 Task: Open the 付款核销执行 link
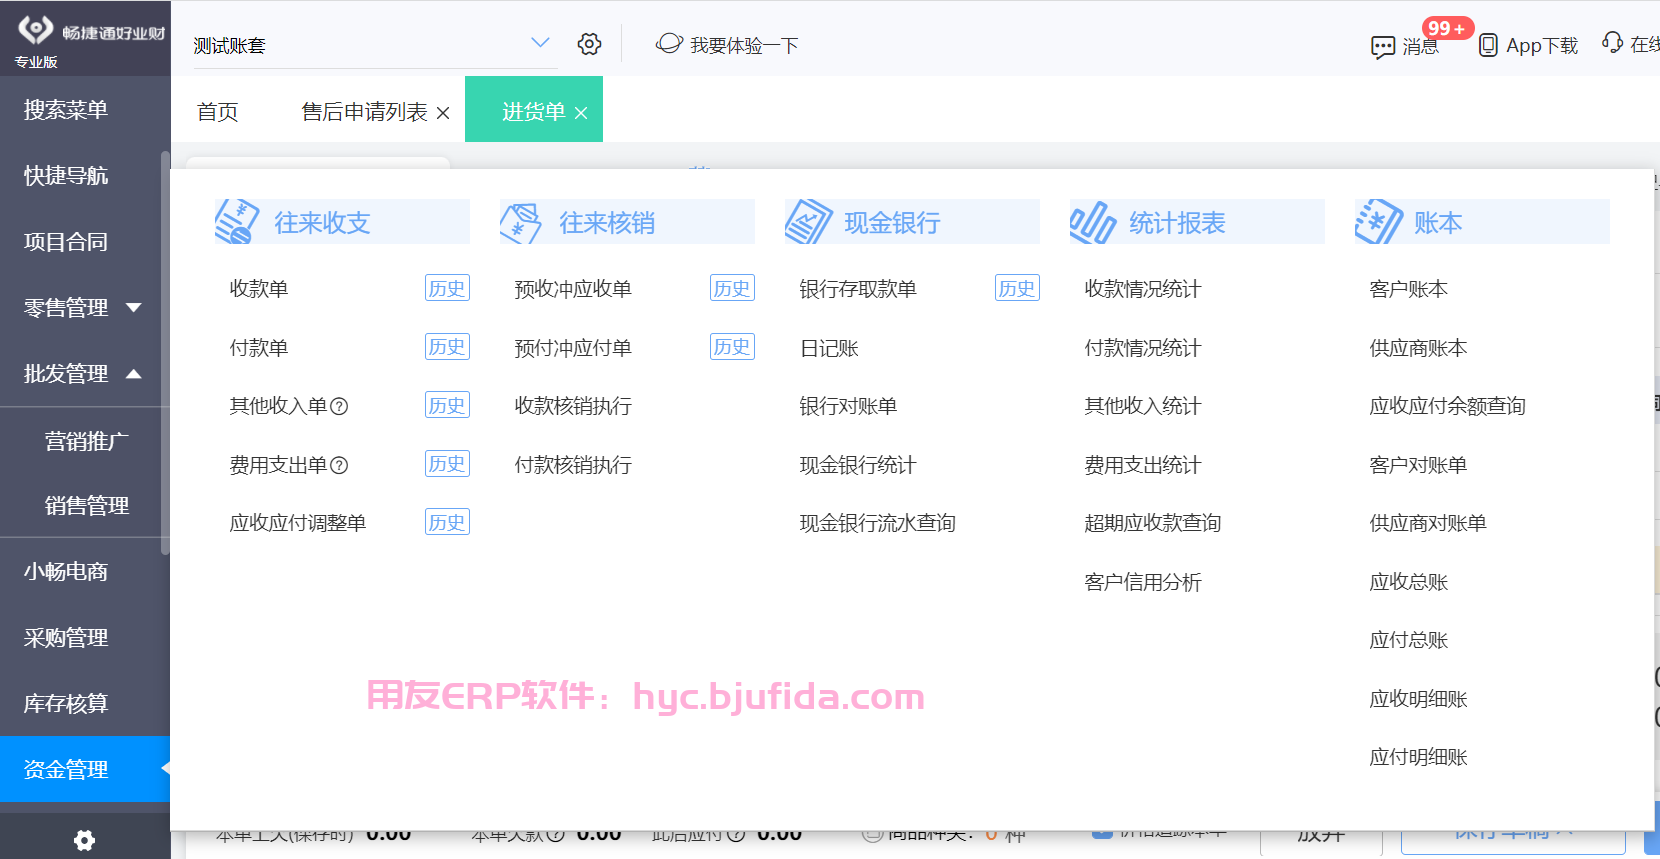click(x=573, y=465)
